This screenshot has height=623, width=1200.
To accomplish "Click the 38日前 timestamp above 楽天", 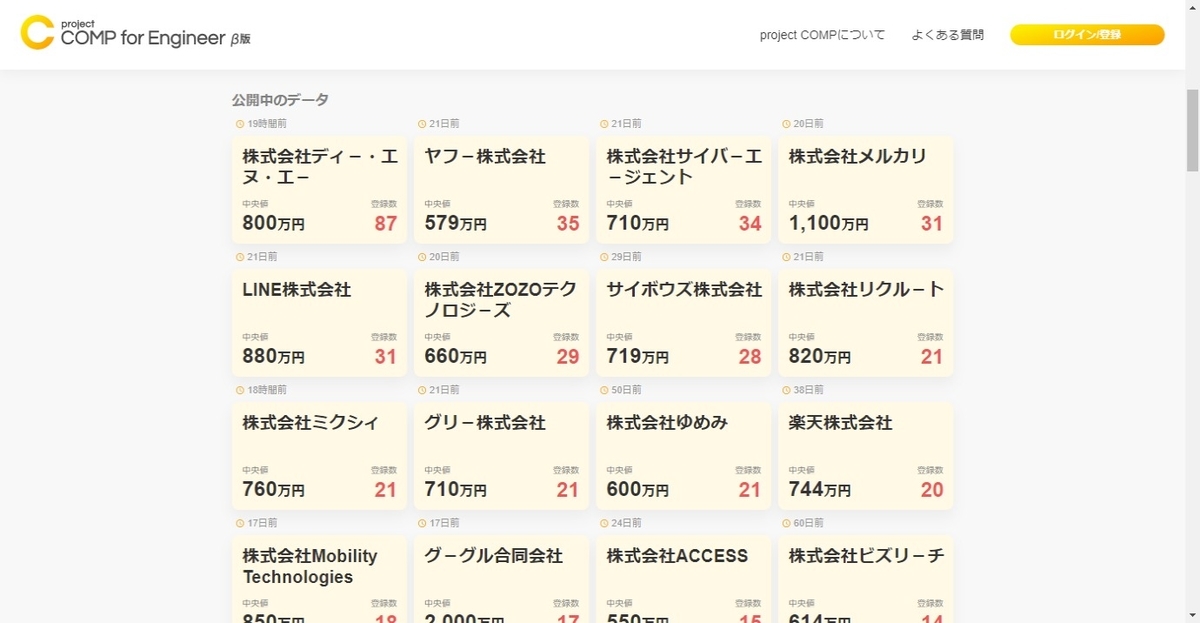I will tap(808, 390).
